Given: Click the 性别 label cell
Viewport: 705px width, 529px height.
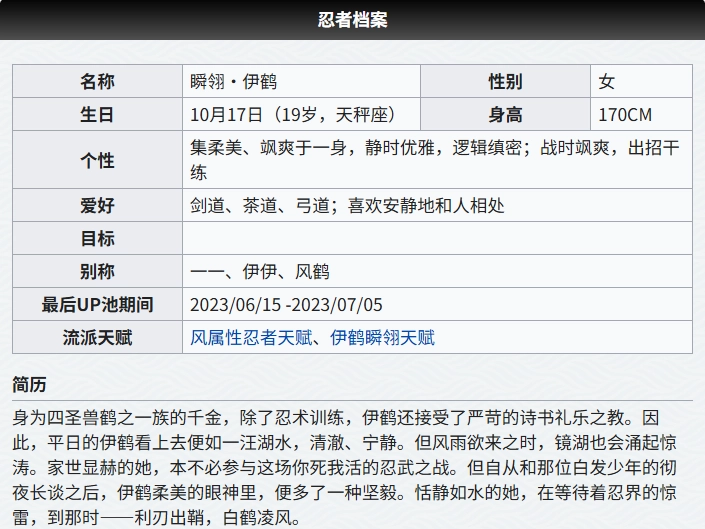Looking at the screenshot, I should [505, 82].
